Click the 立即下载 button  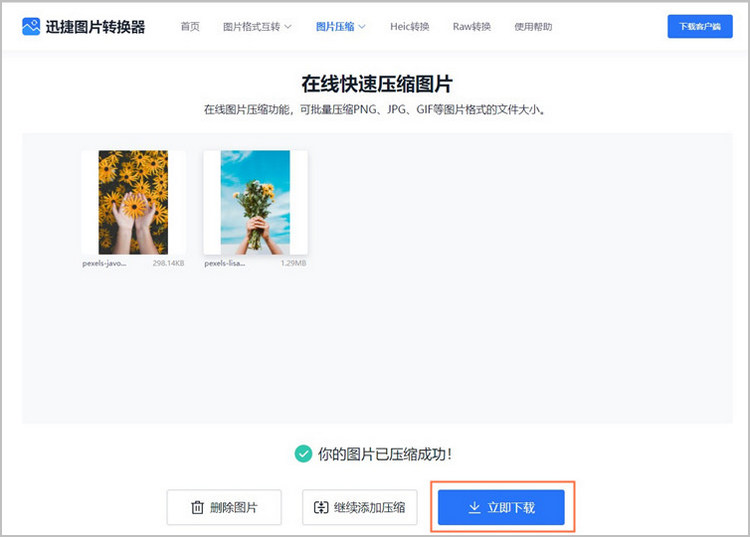tap(501, 507)
